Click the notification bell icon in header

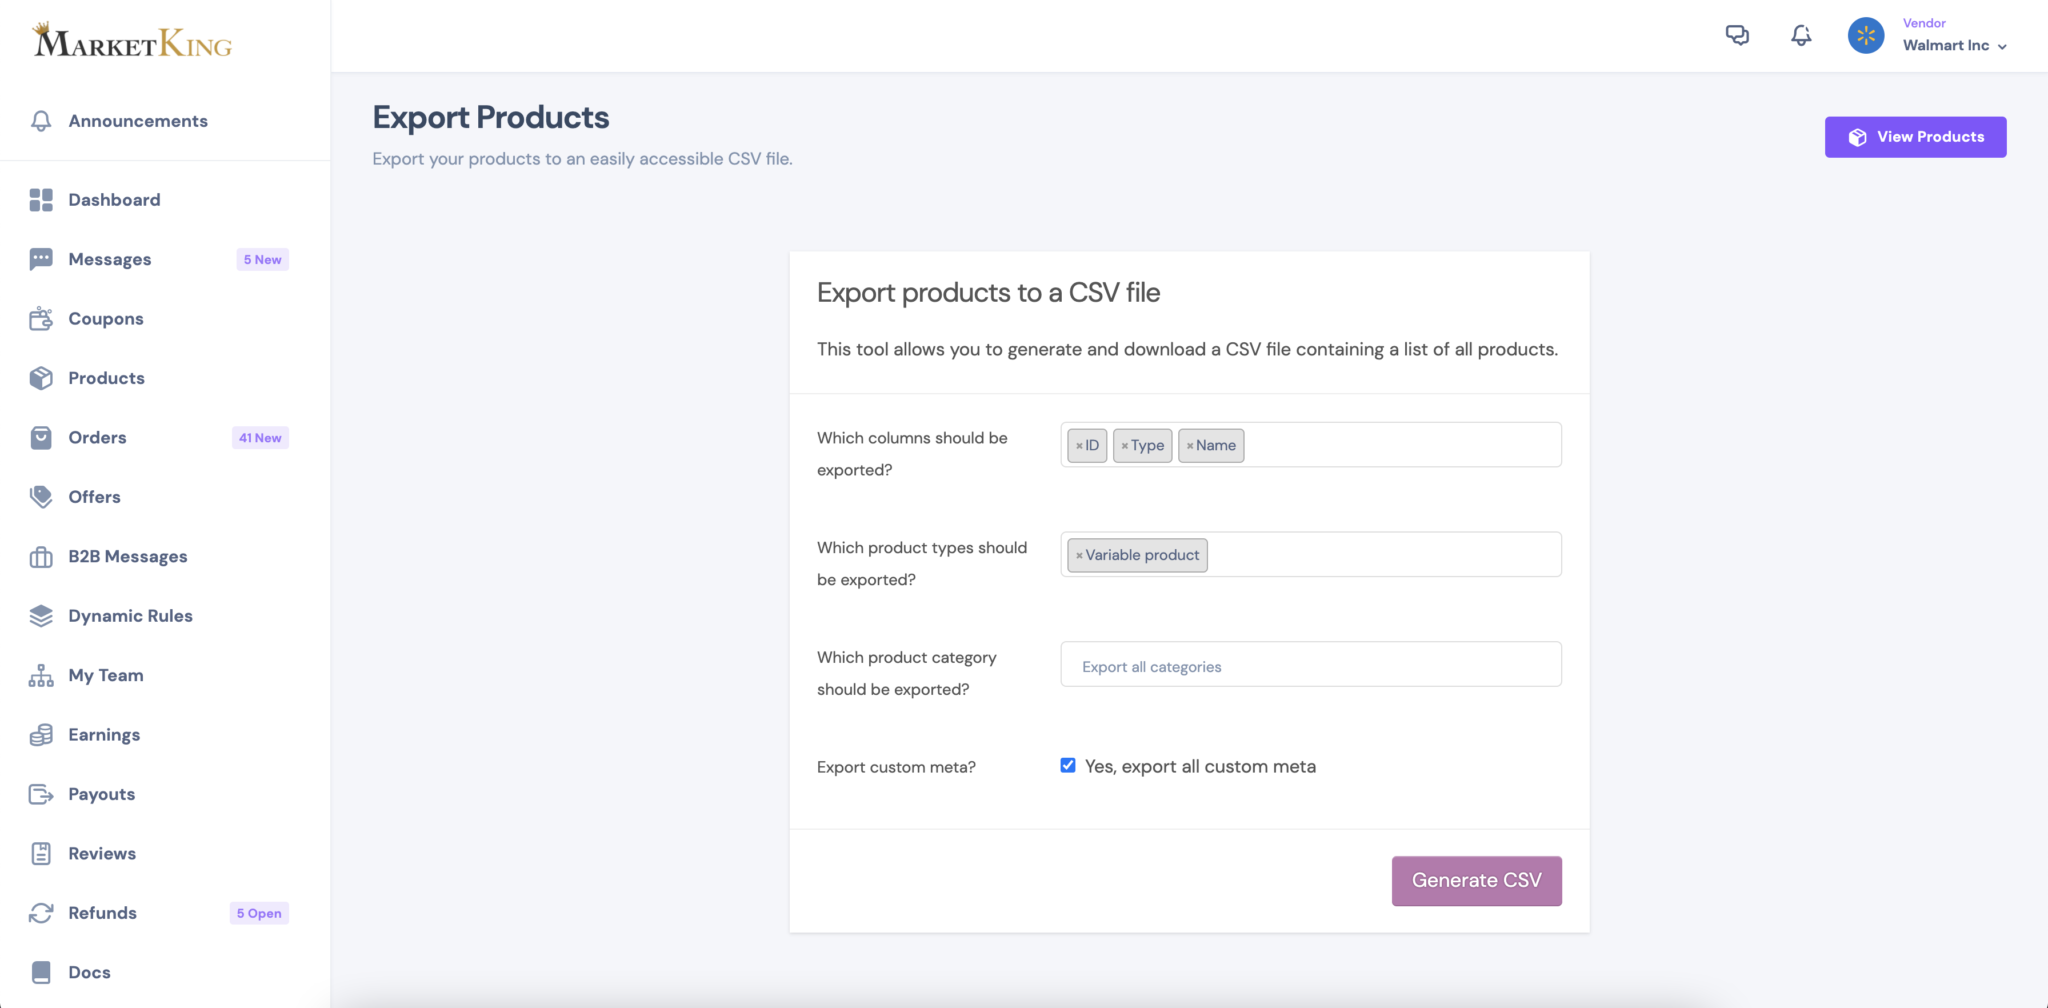[1800, 36]
